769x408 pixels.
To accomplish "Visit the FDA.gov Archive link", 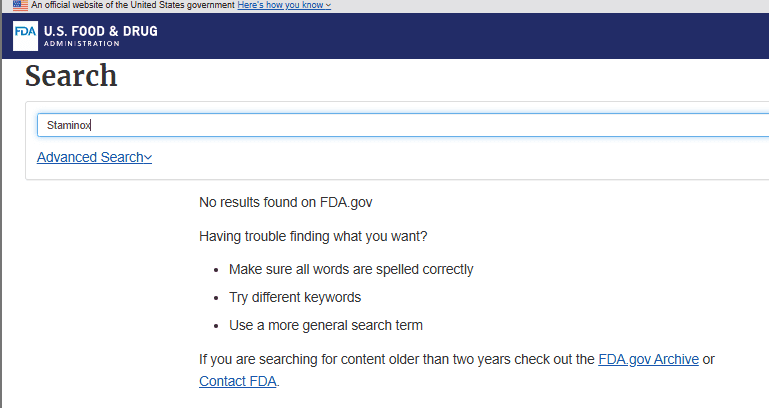I will [x=648, y=359].
